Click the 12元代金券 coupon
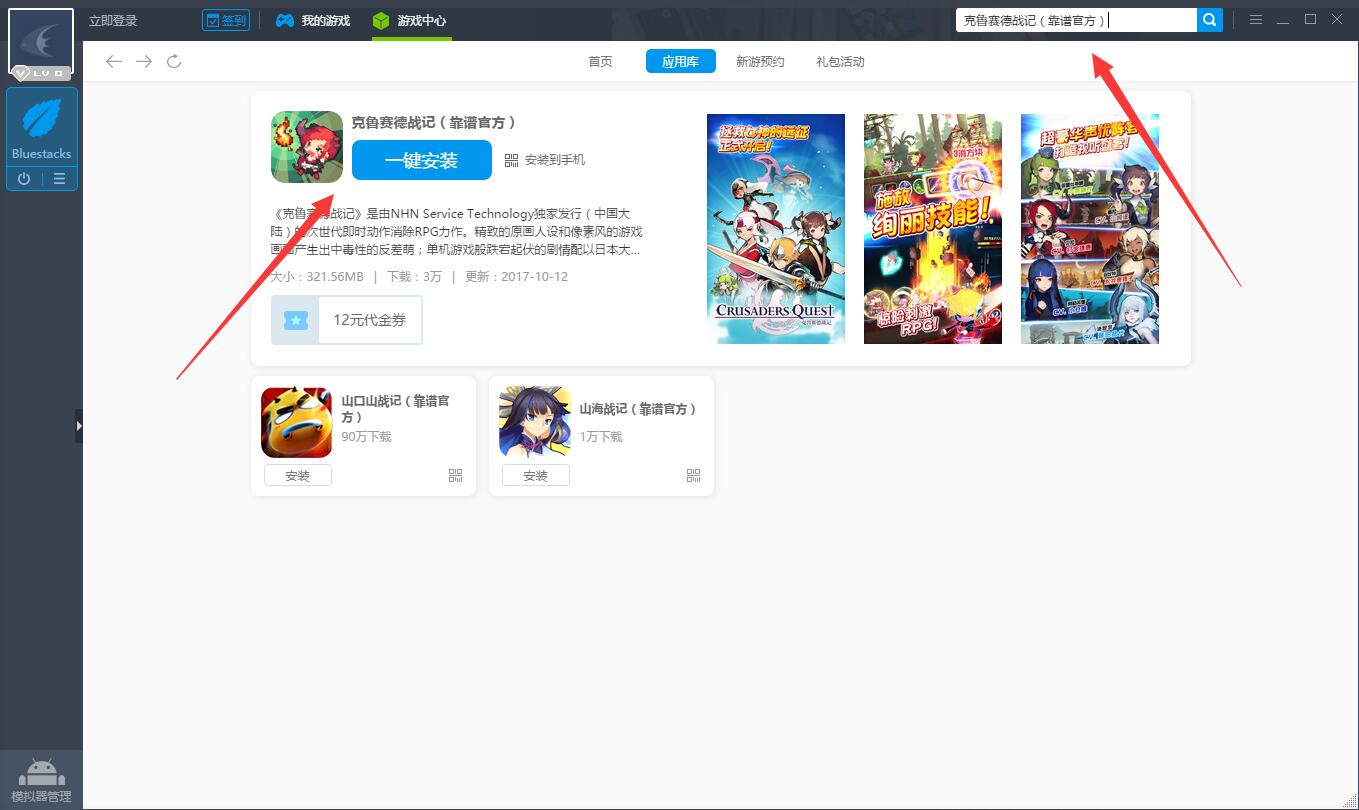 point(346,320)
